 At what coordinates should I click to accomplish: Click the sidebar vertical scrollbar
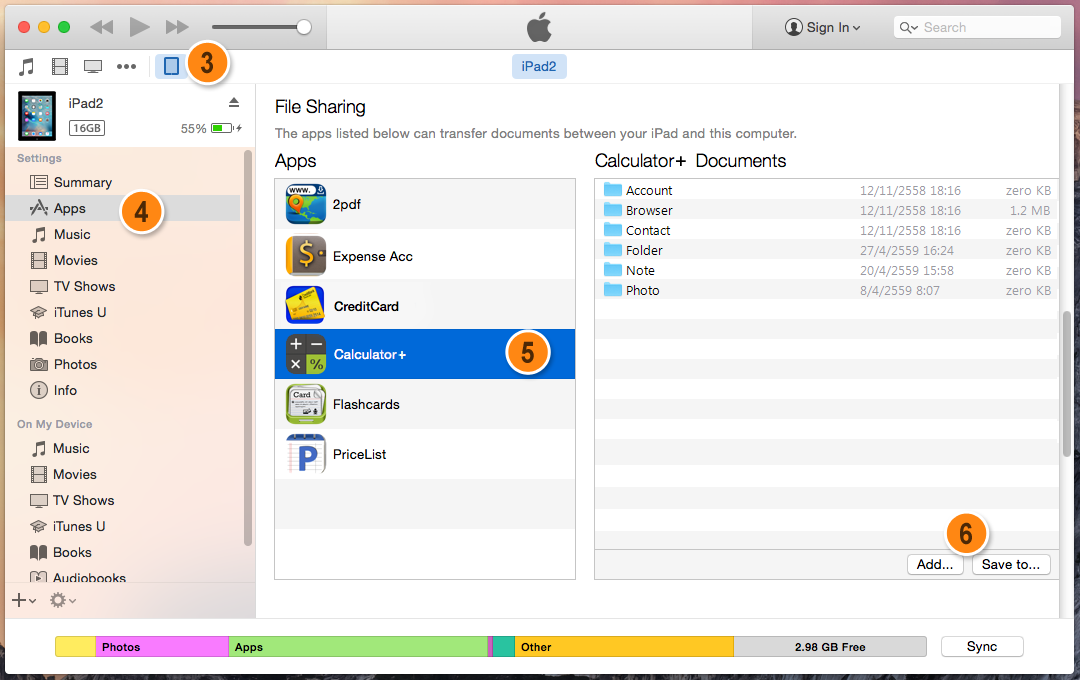(x=248, y=348)
